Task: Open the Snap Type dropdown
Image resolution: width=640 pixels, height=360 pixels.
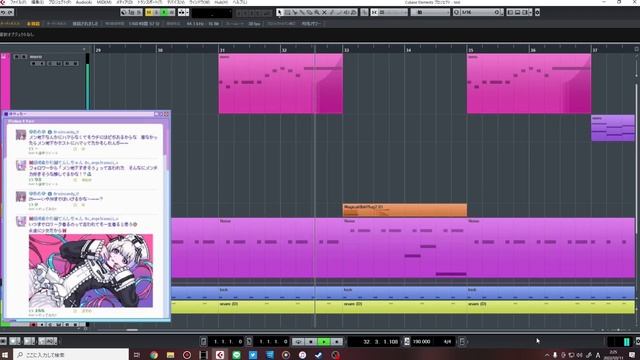Action: [x=393, y=13]
